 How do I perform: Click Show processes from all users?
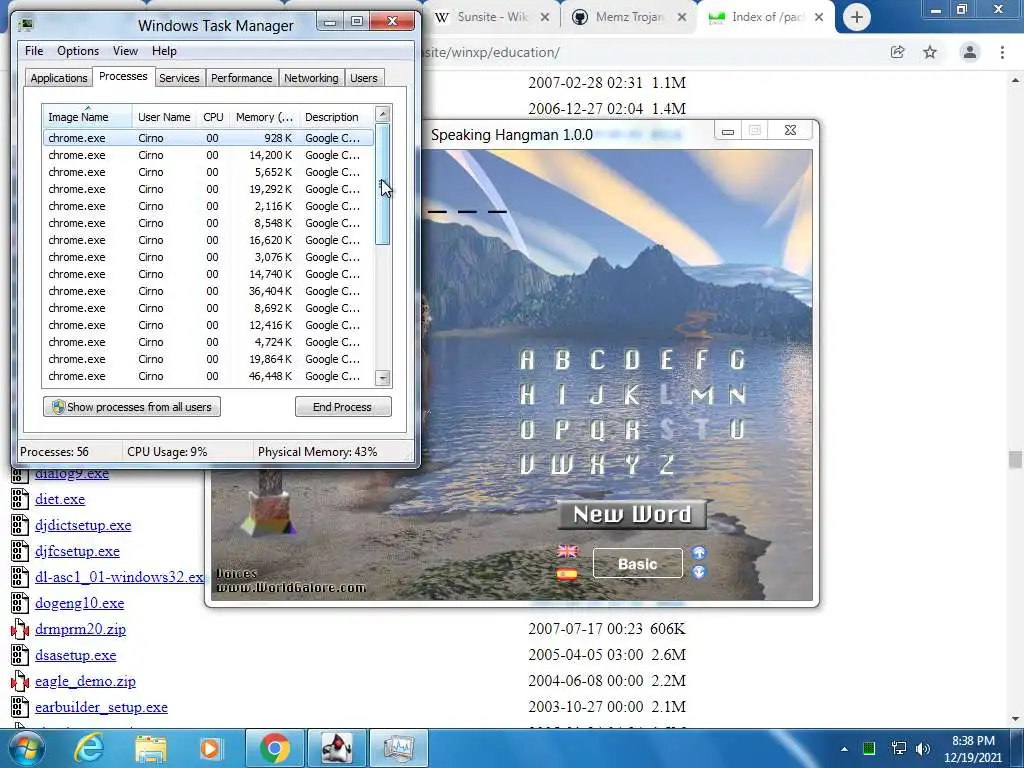point(132,407)
